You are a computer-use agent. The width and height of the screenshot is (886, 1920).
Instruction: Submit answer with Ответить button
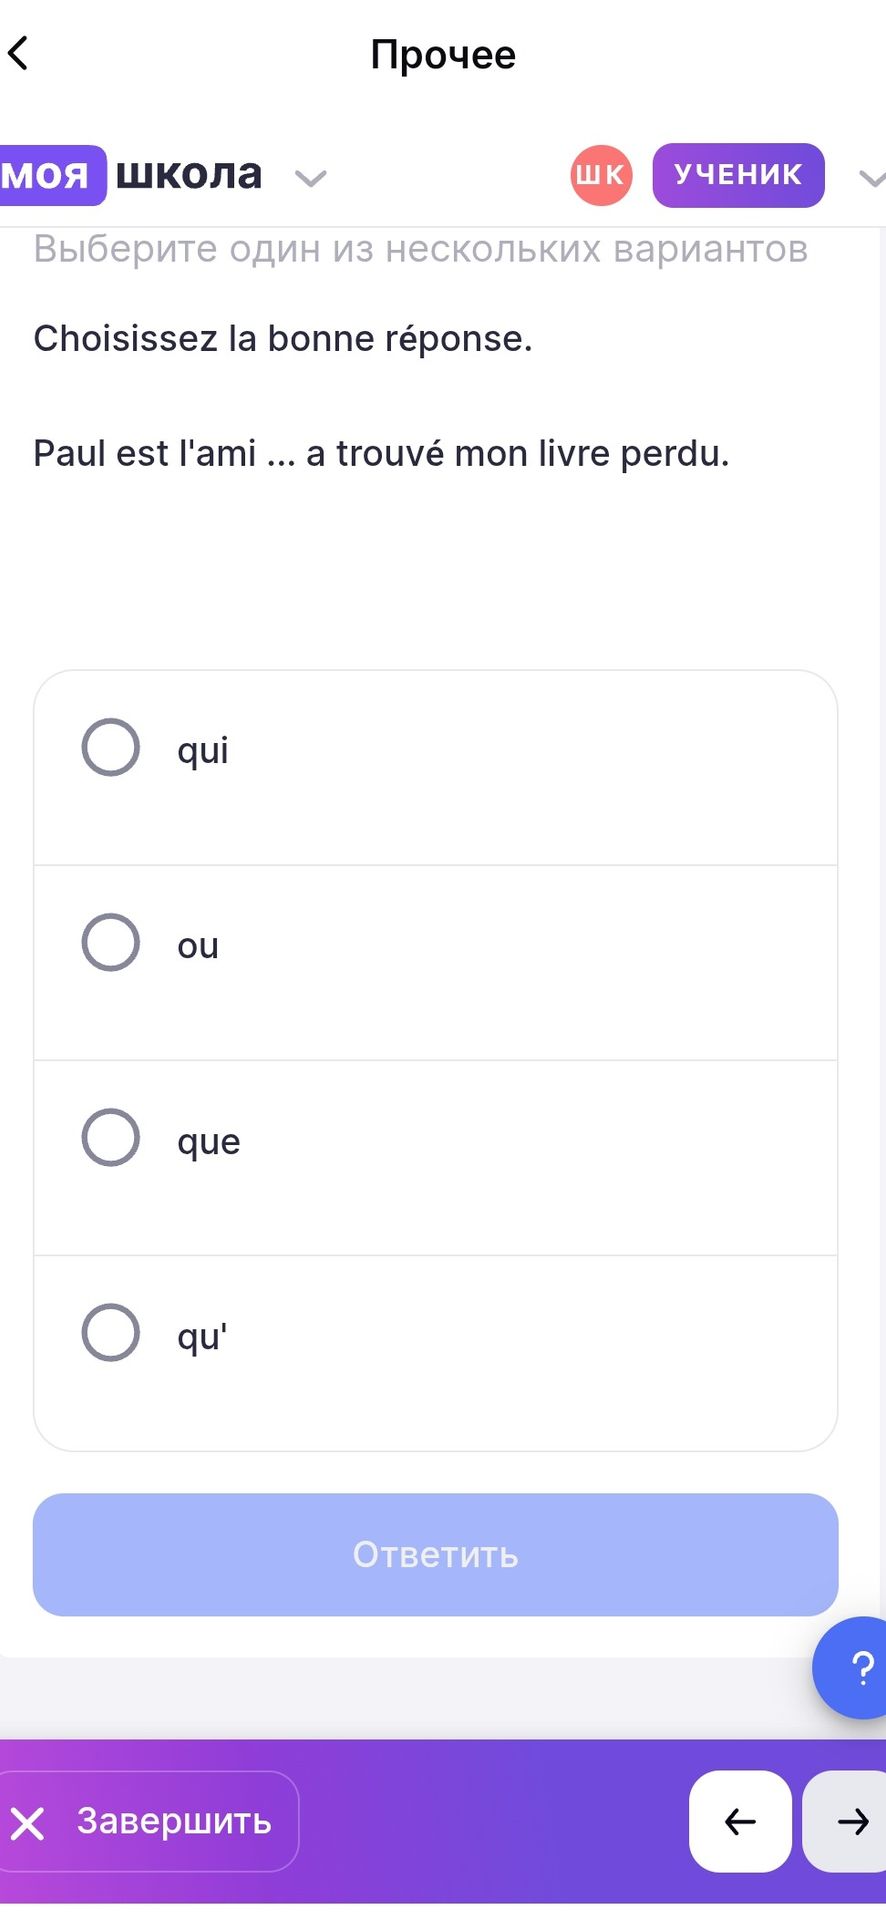pyautogui.click(x=435, y=1554)
